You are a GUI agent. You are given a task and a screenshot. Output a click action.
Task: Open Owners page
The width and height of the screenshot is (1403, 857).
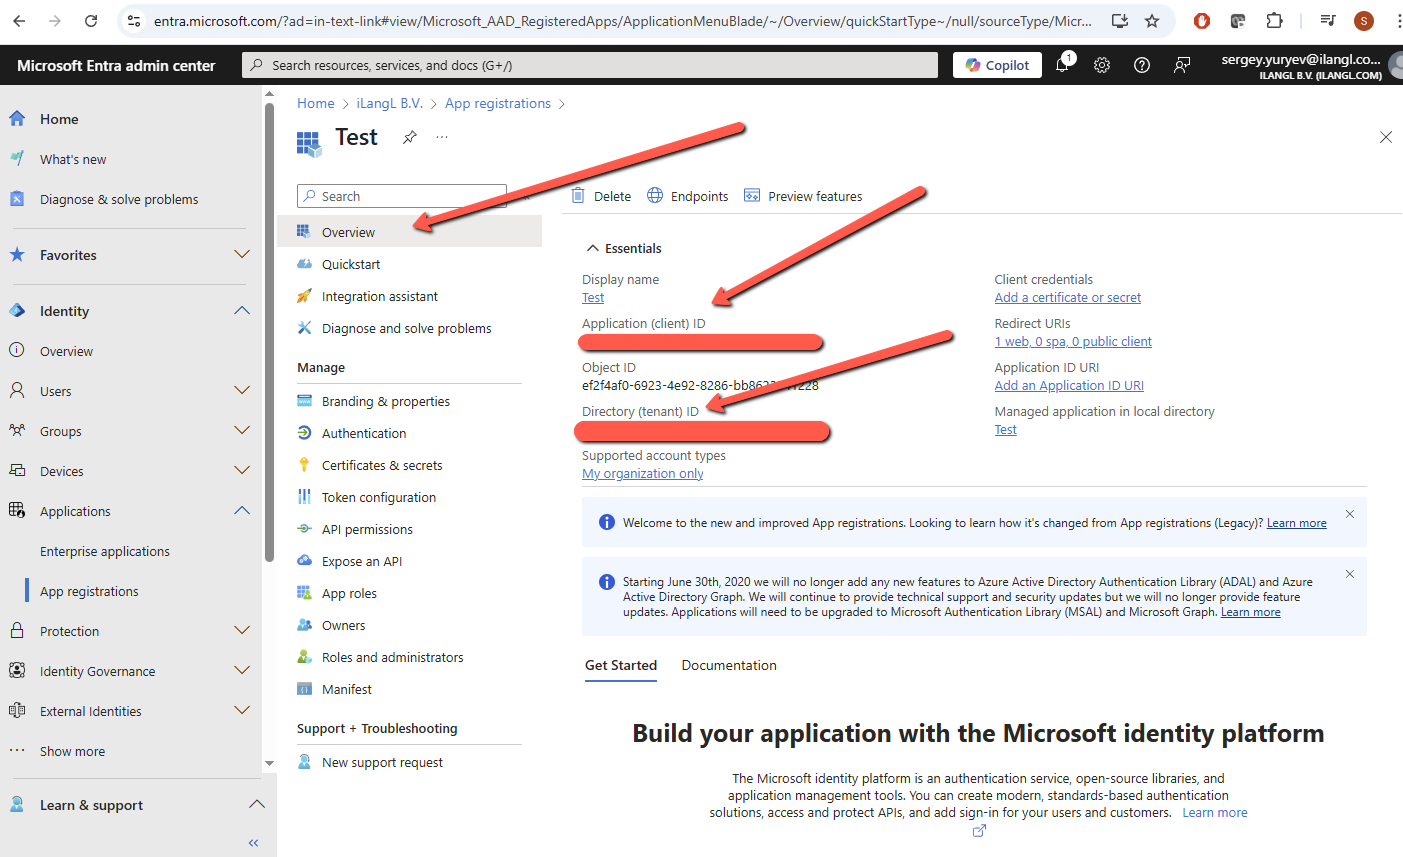click(344, 625)
